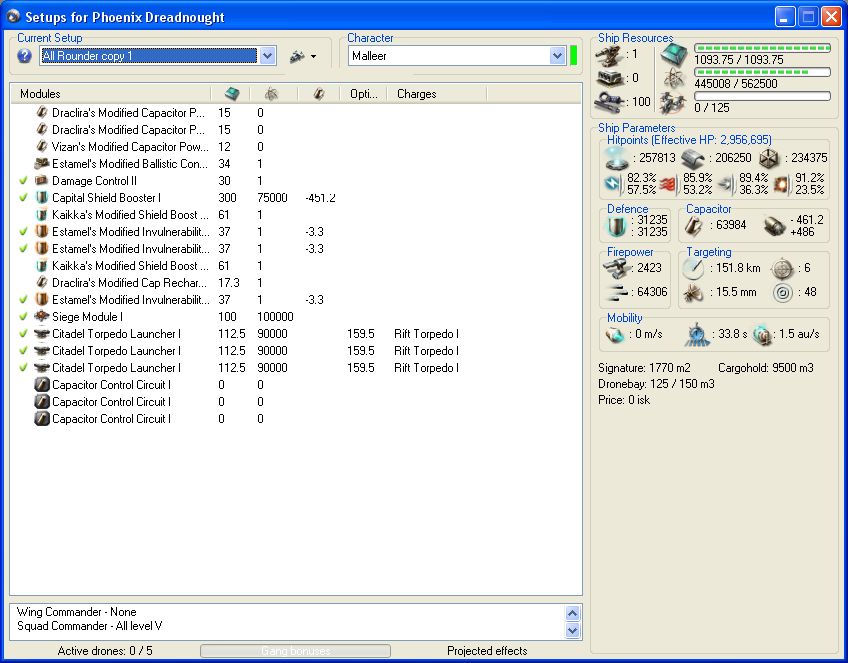The height and width of the screenshot is (663, 848).
Task: Click the capacitor column header icon
Action: point(319,94)
